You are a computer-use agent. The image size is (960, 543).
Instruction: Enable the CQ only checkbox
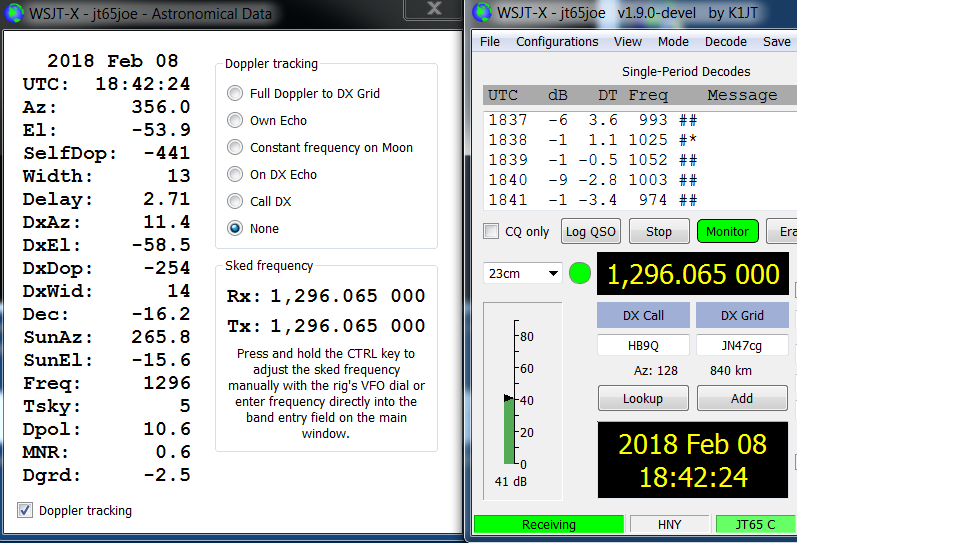click(x=491, y=231)
